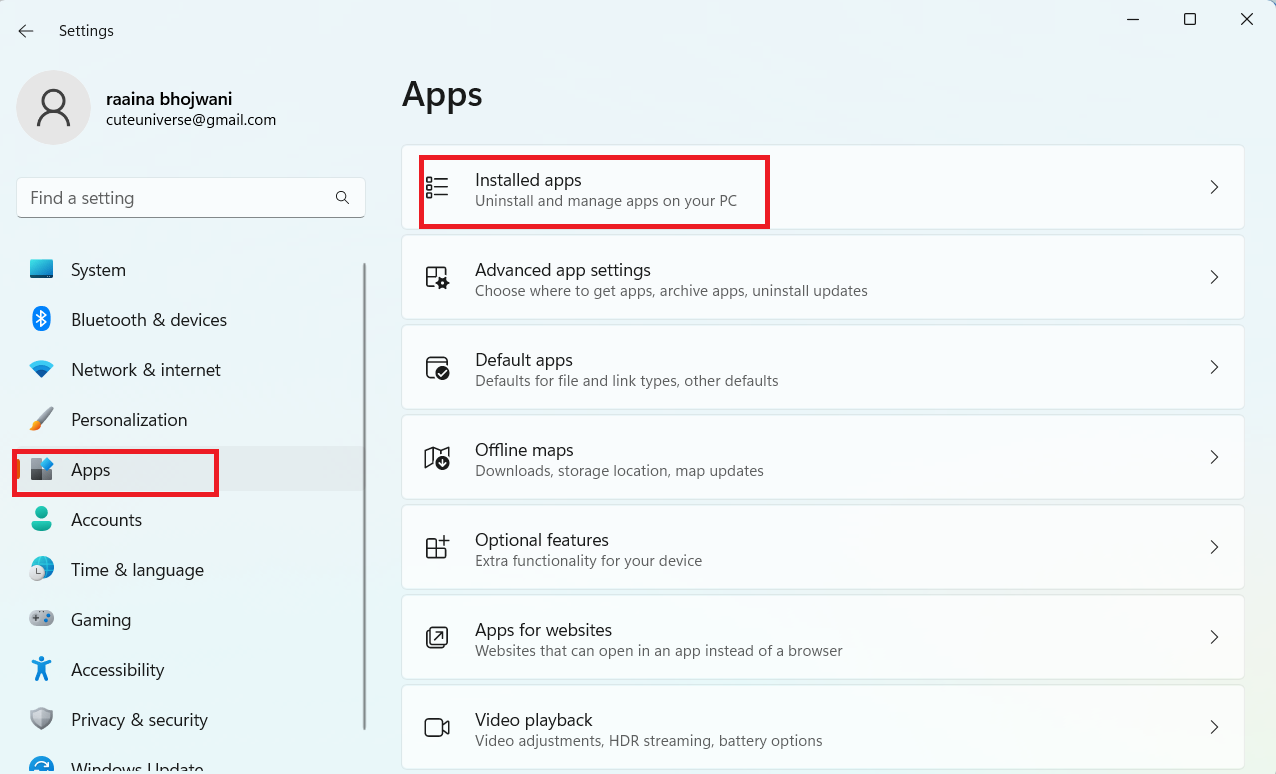Click the search magnifier icon
Image resolution: width=1276 pixels, height=774 pixels.
[x=342, y=198]
